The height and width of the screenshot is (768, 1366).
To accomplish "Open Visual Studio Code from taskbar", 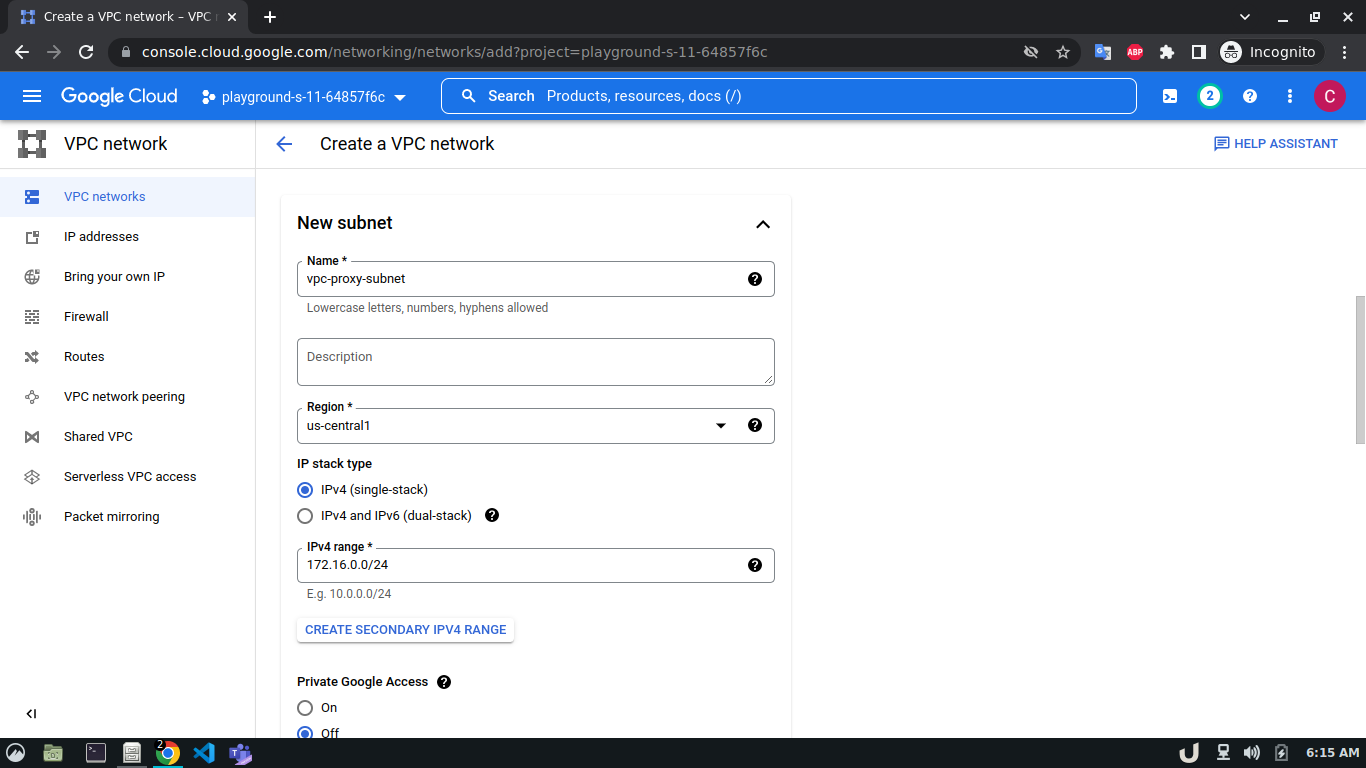I will click(x=204, y=753).
